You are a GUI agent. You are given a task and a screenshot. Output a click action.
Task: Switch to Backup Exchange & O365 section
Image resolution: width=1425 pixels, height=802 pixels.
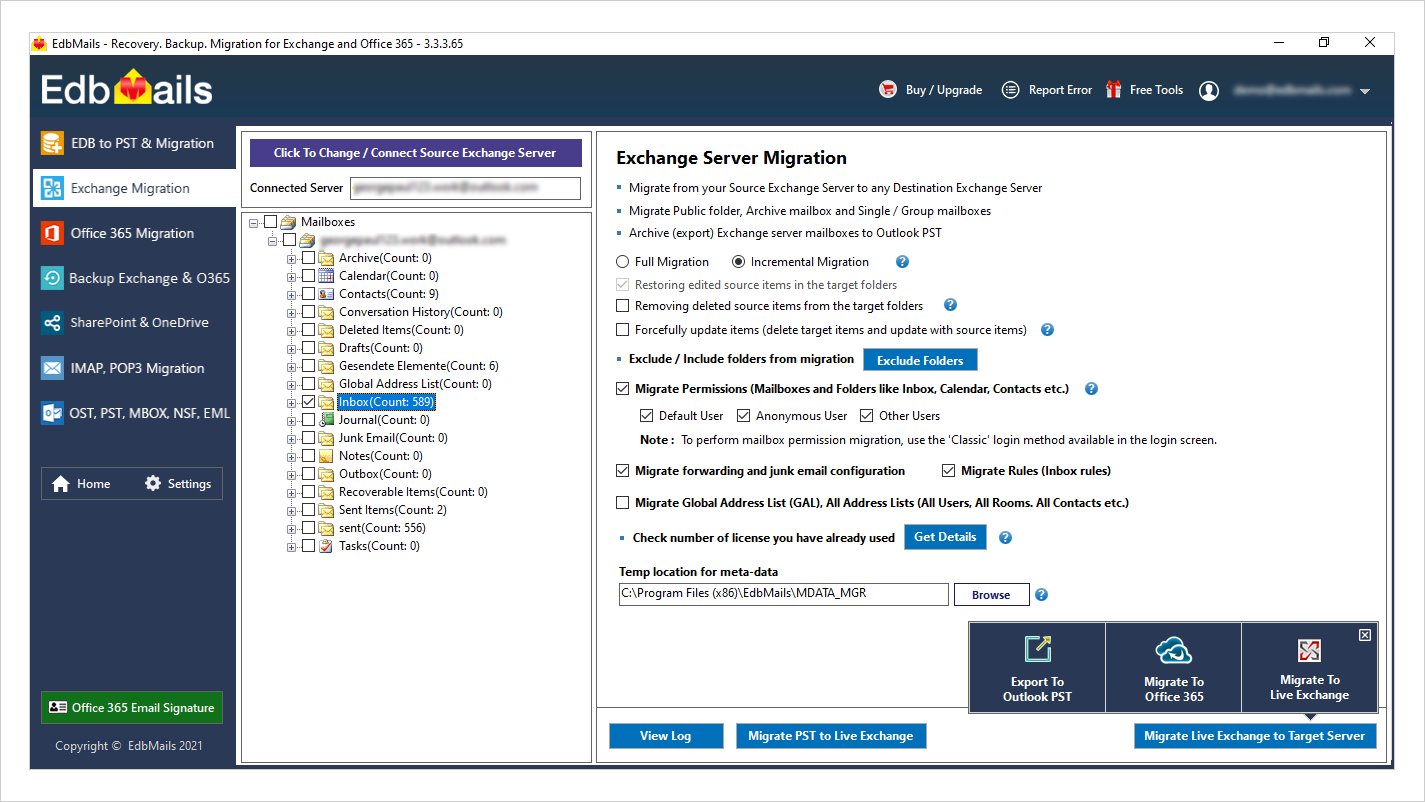[x=134, y=278]
